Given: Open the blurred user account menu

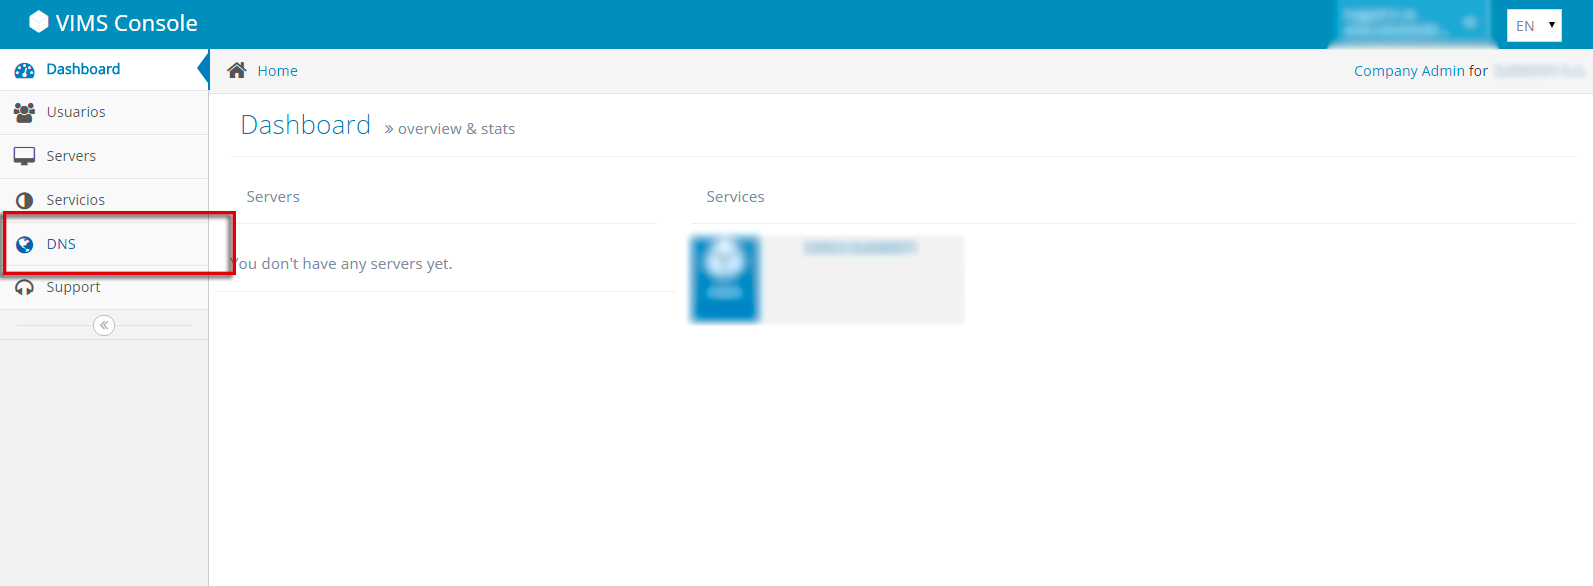Looking at the screenshot, I should click(x=1410, y=23).
